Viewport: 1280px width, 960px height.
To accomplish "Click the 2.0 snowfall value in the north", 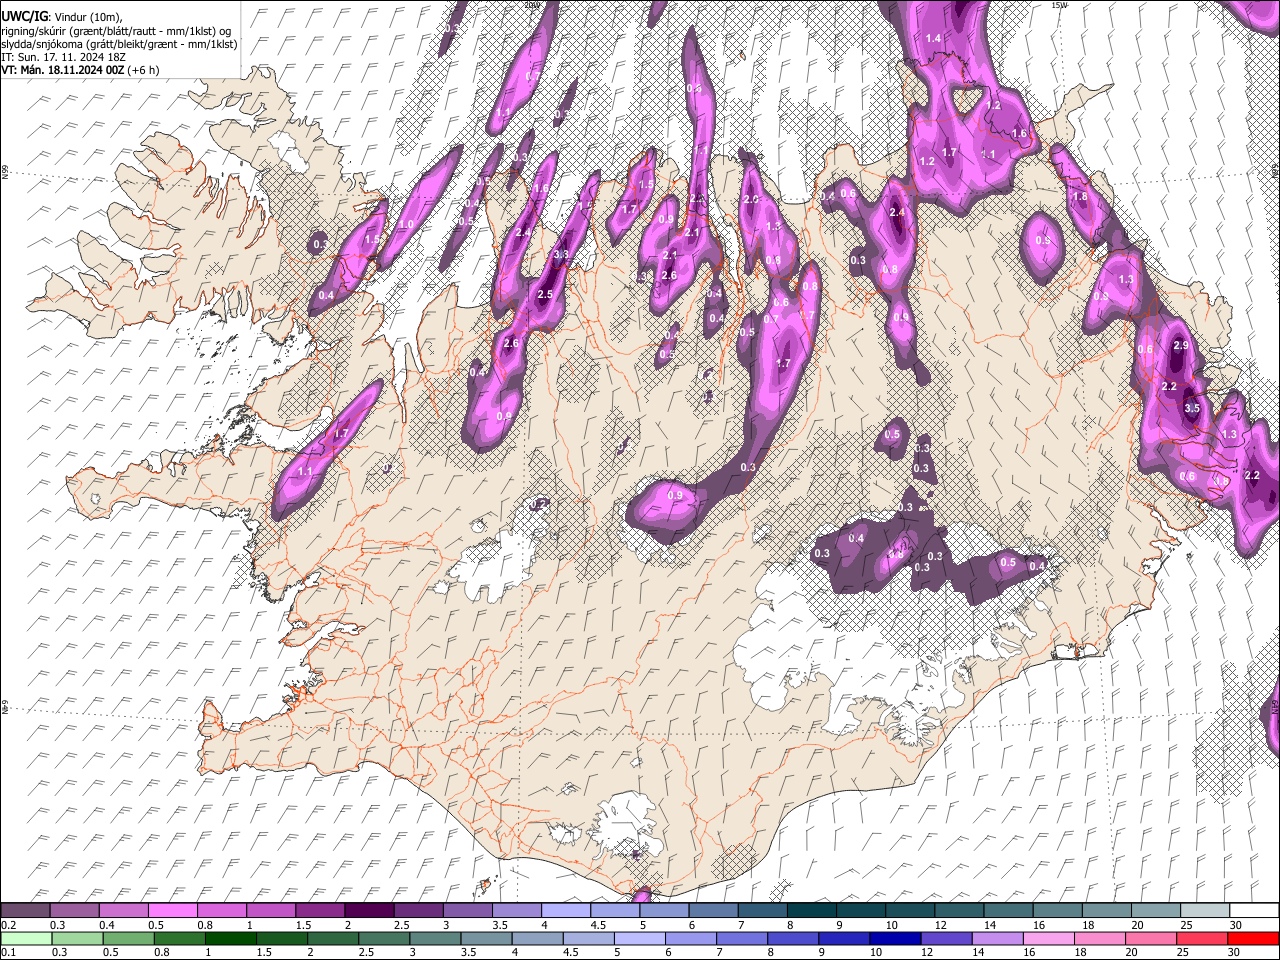I will click(753, 199).
